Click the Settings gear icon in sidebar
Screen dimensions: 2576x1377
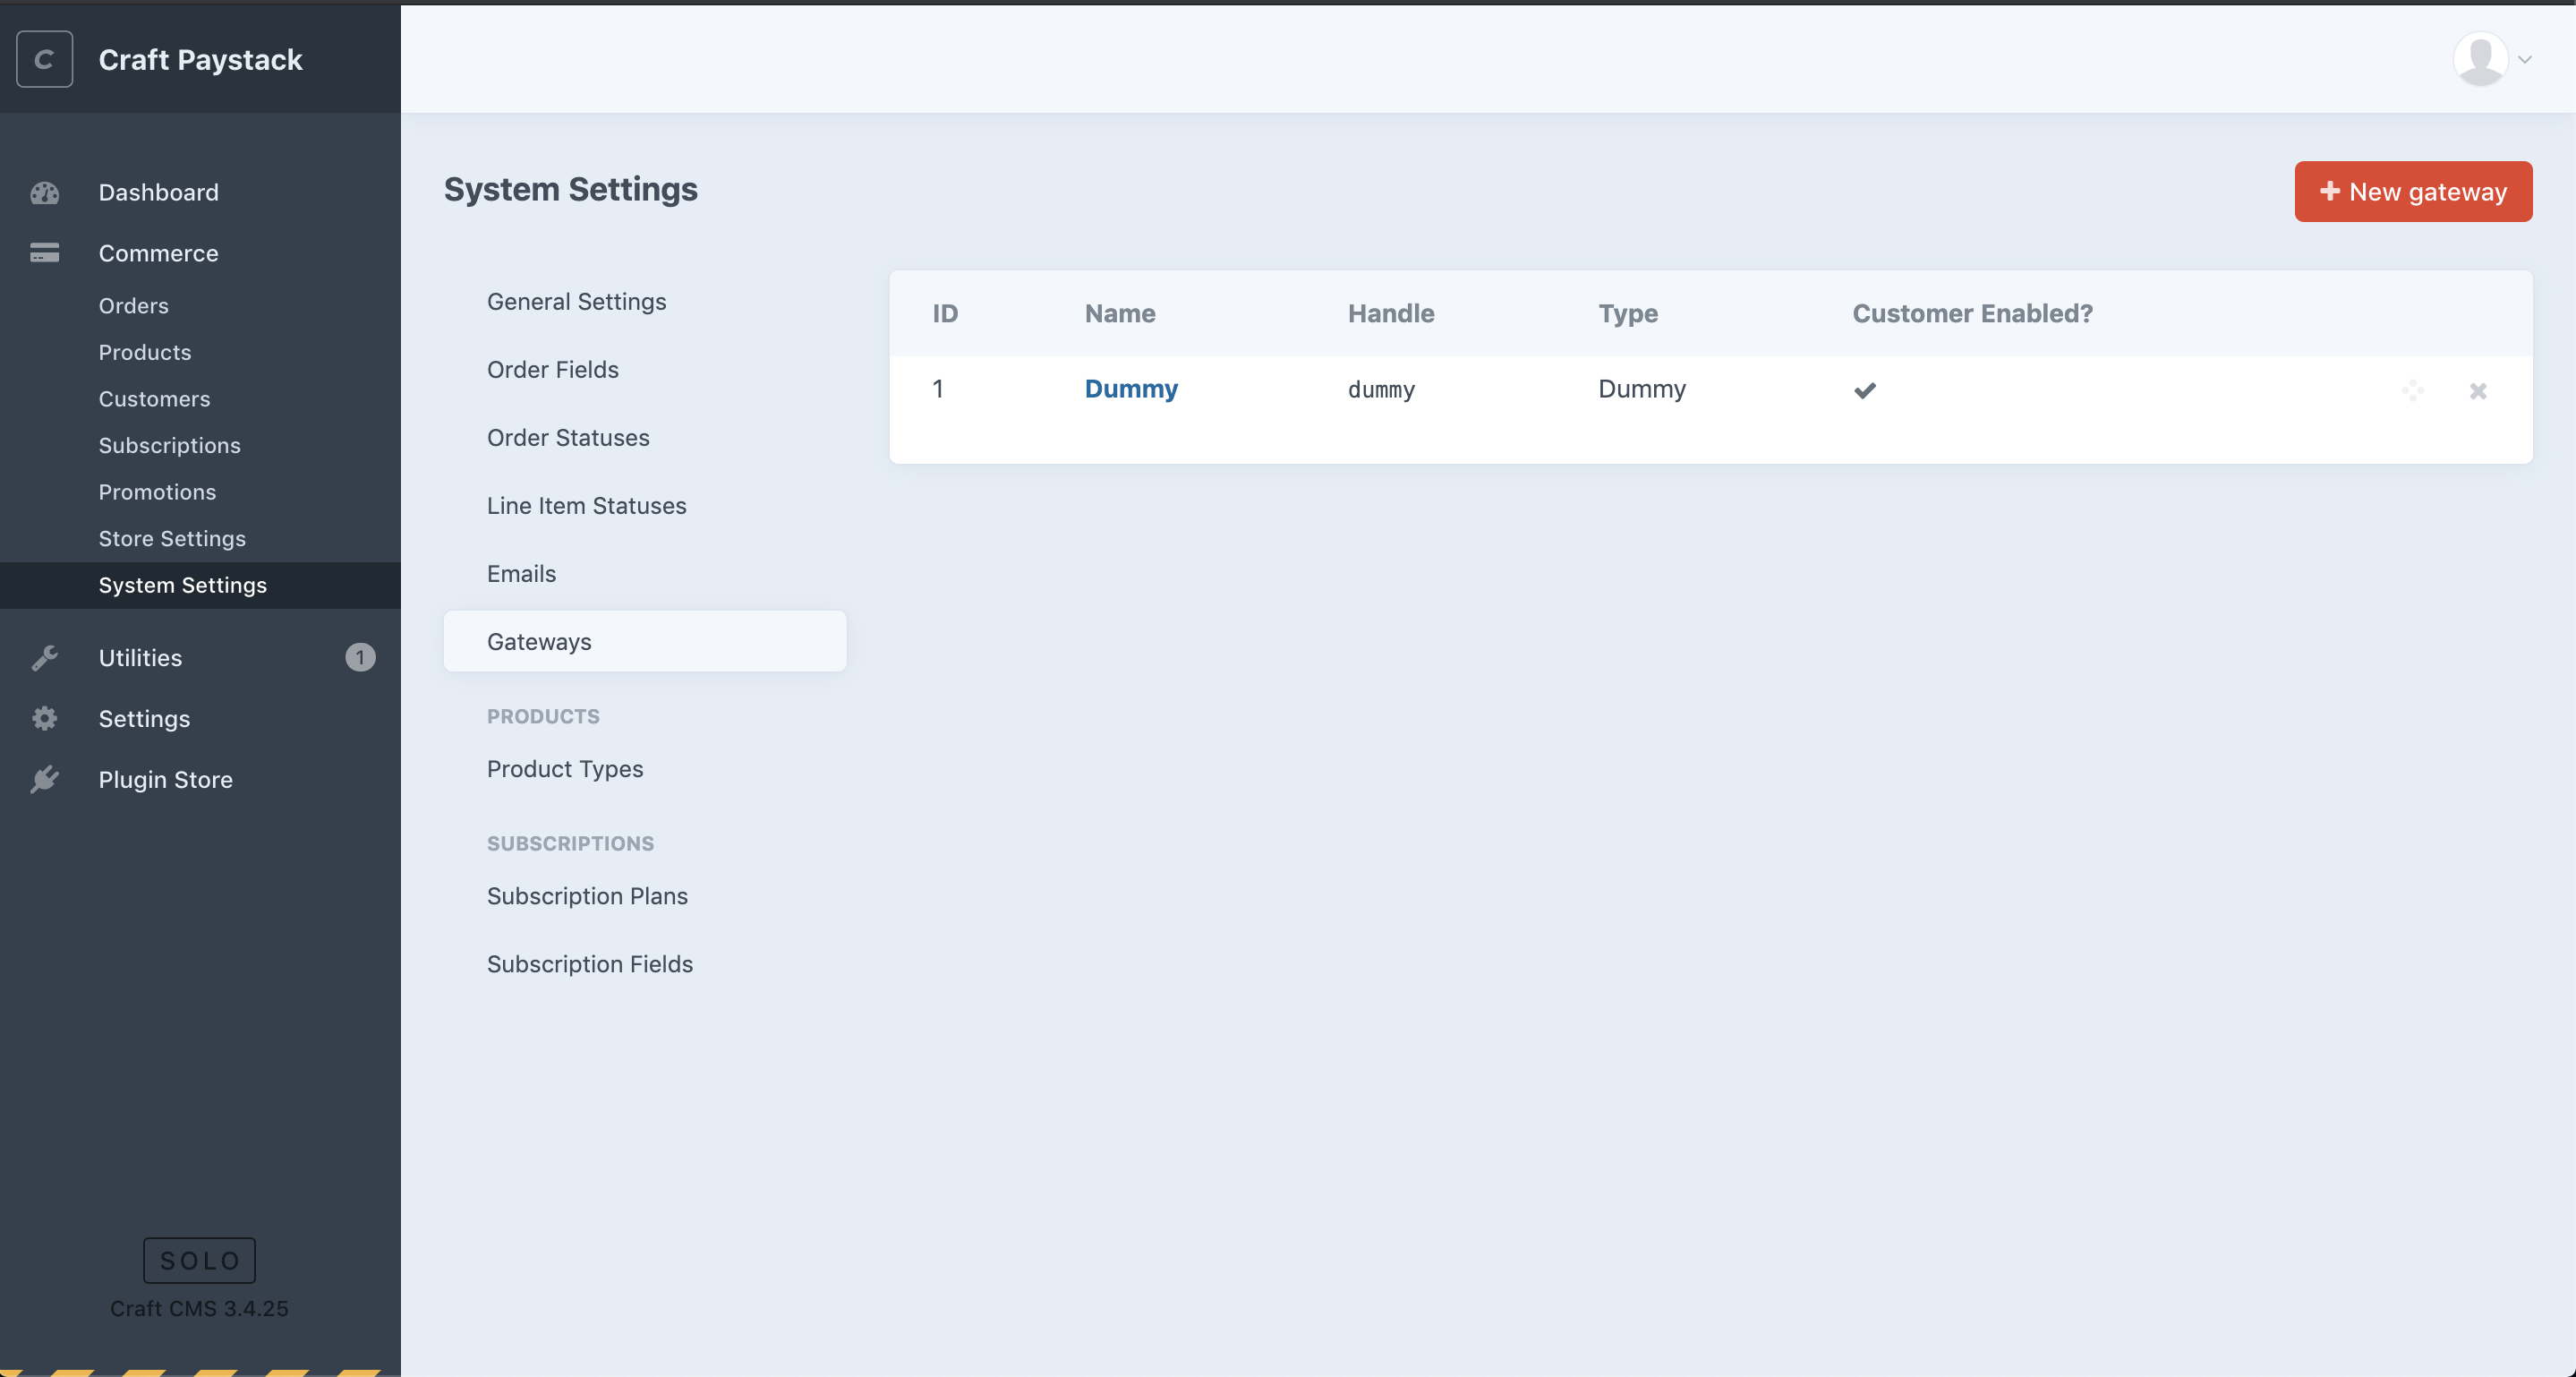pos(46,717)
